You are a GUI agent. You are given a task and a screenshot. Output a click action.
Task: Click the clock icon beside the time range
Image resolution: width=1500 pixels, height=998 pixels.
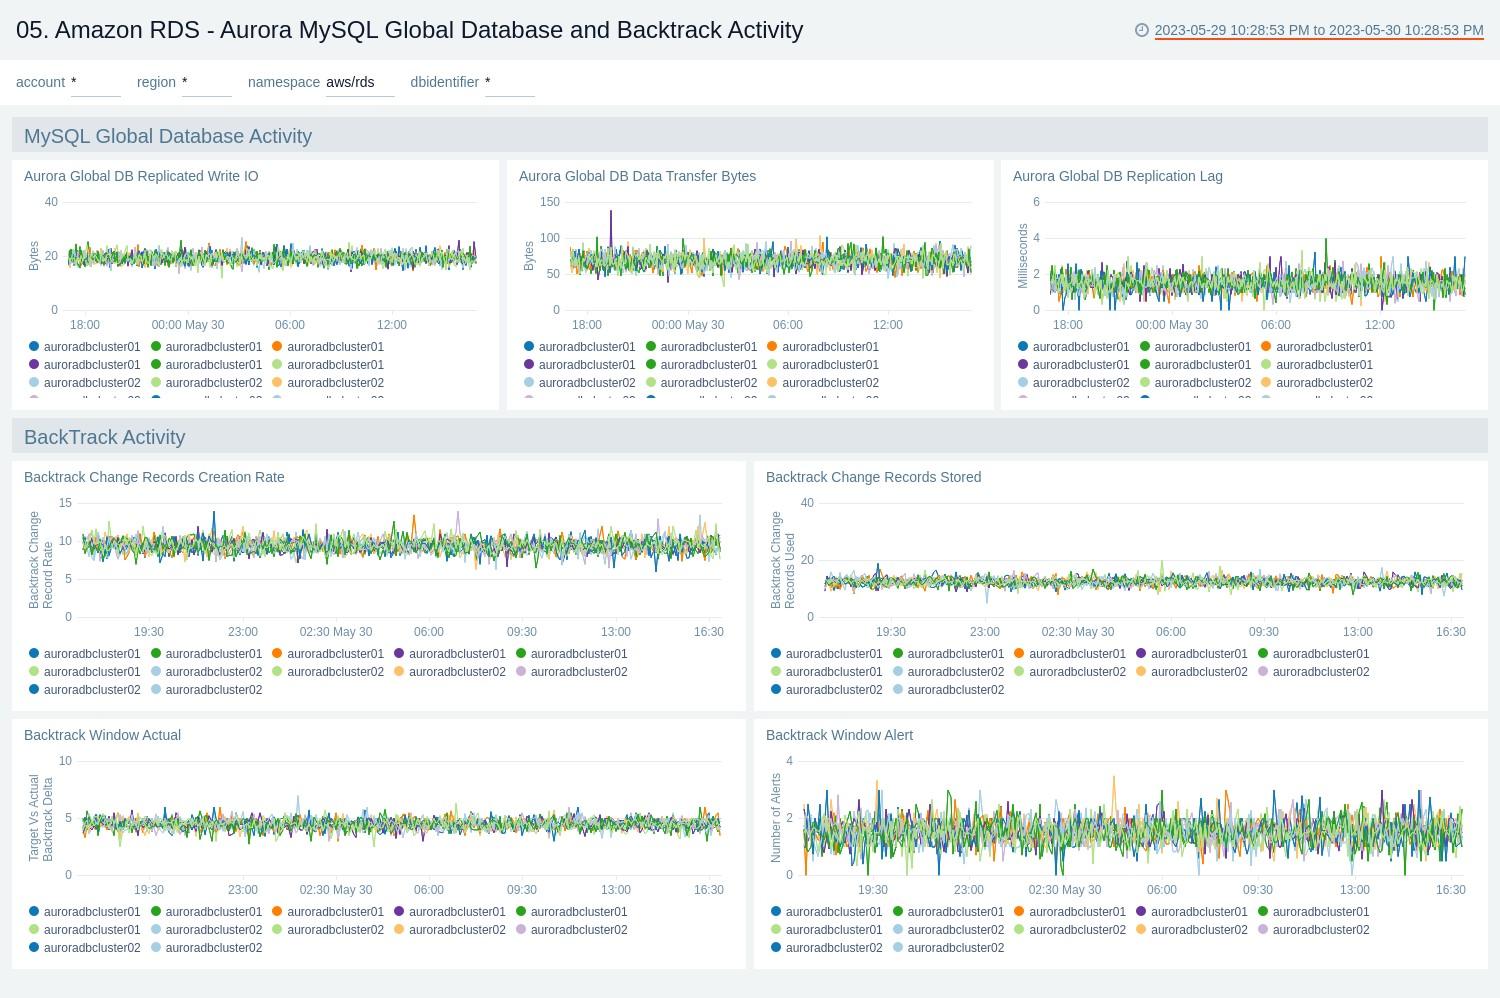pos(1142,30)
